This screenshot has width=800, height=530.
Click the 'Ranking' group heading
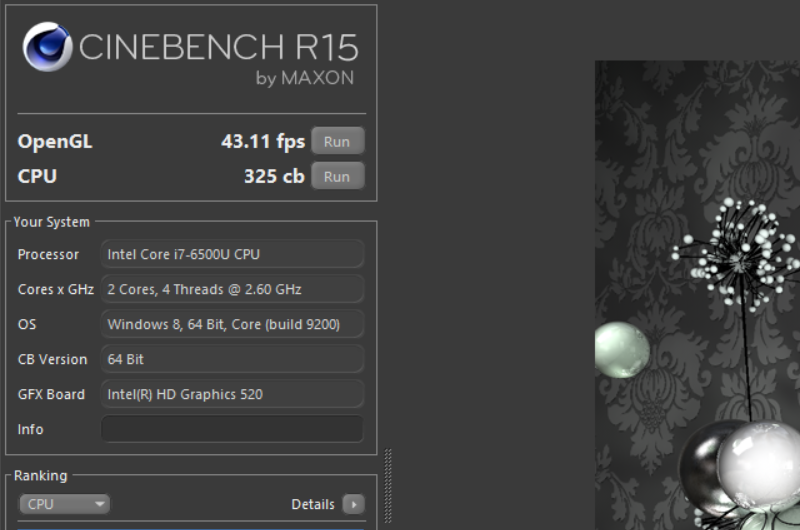tap(40, 475)
